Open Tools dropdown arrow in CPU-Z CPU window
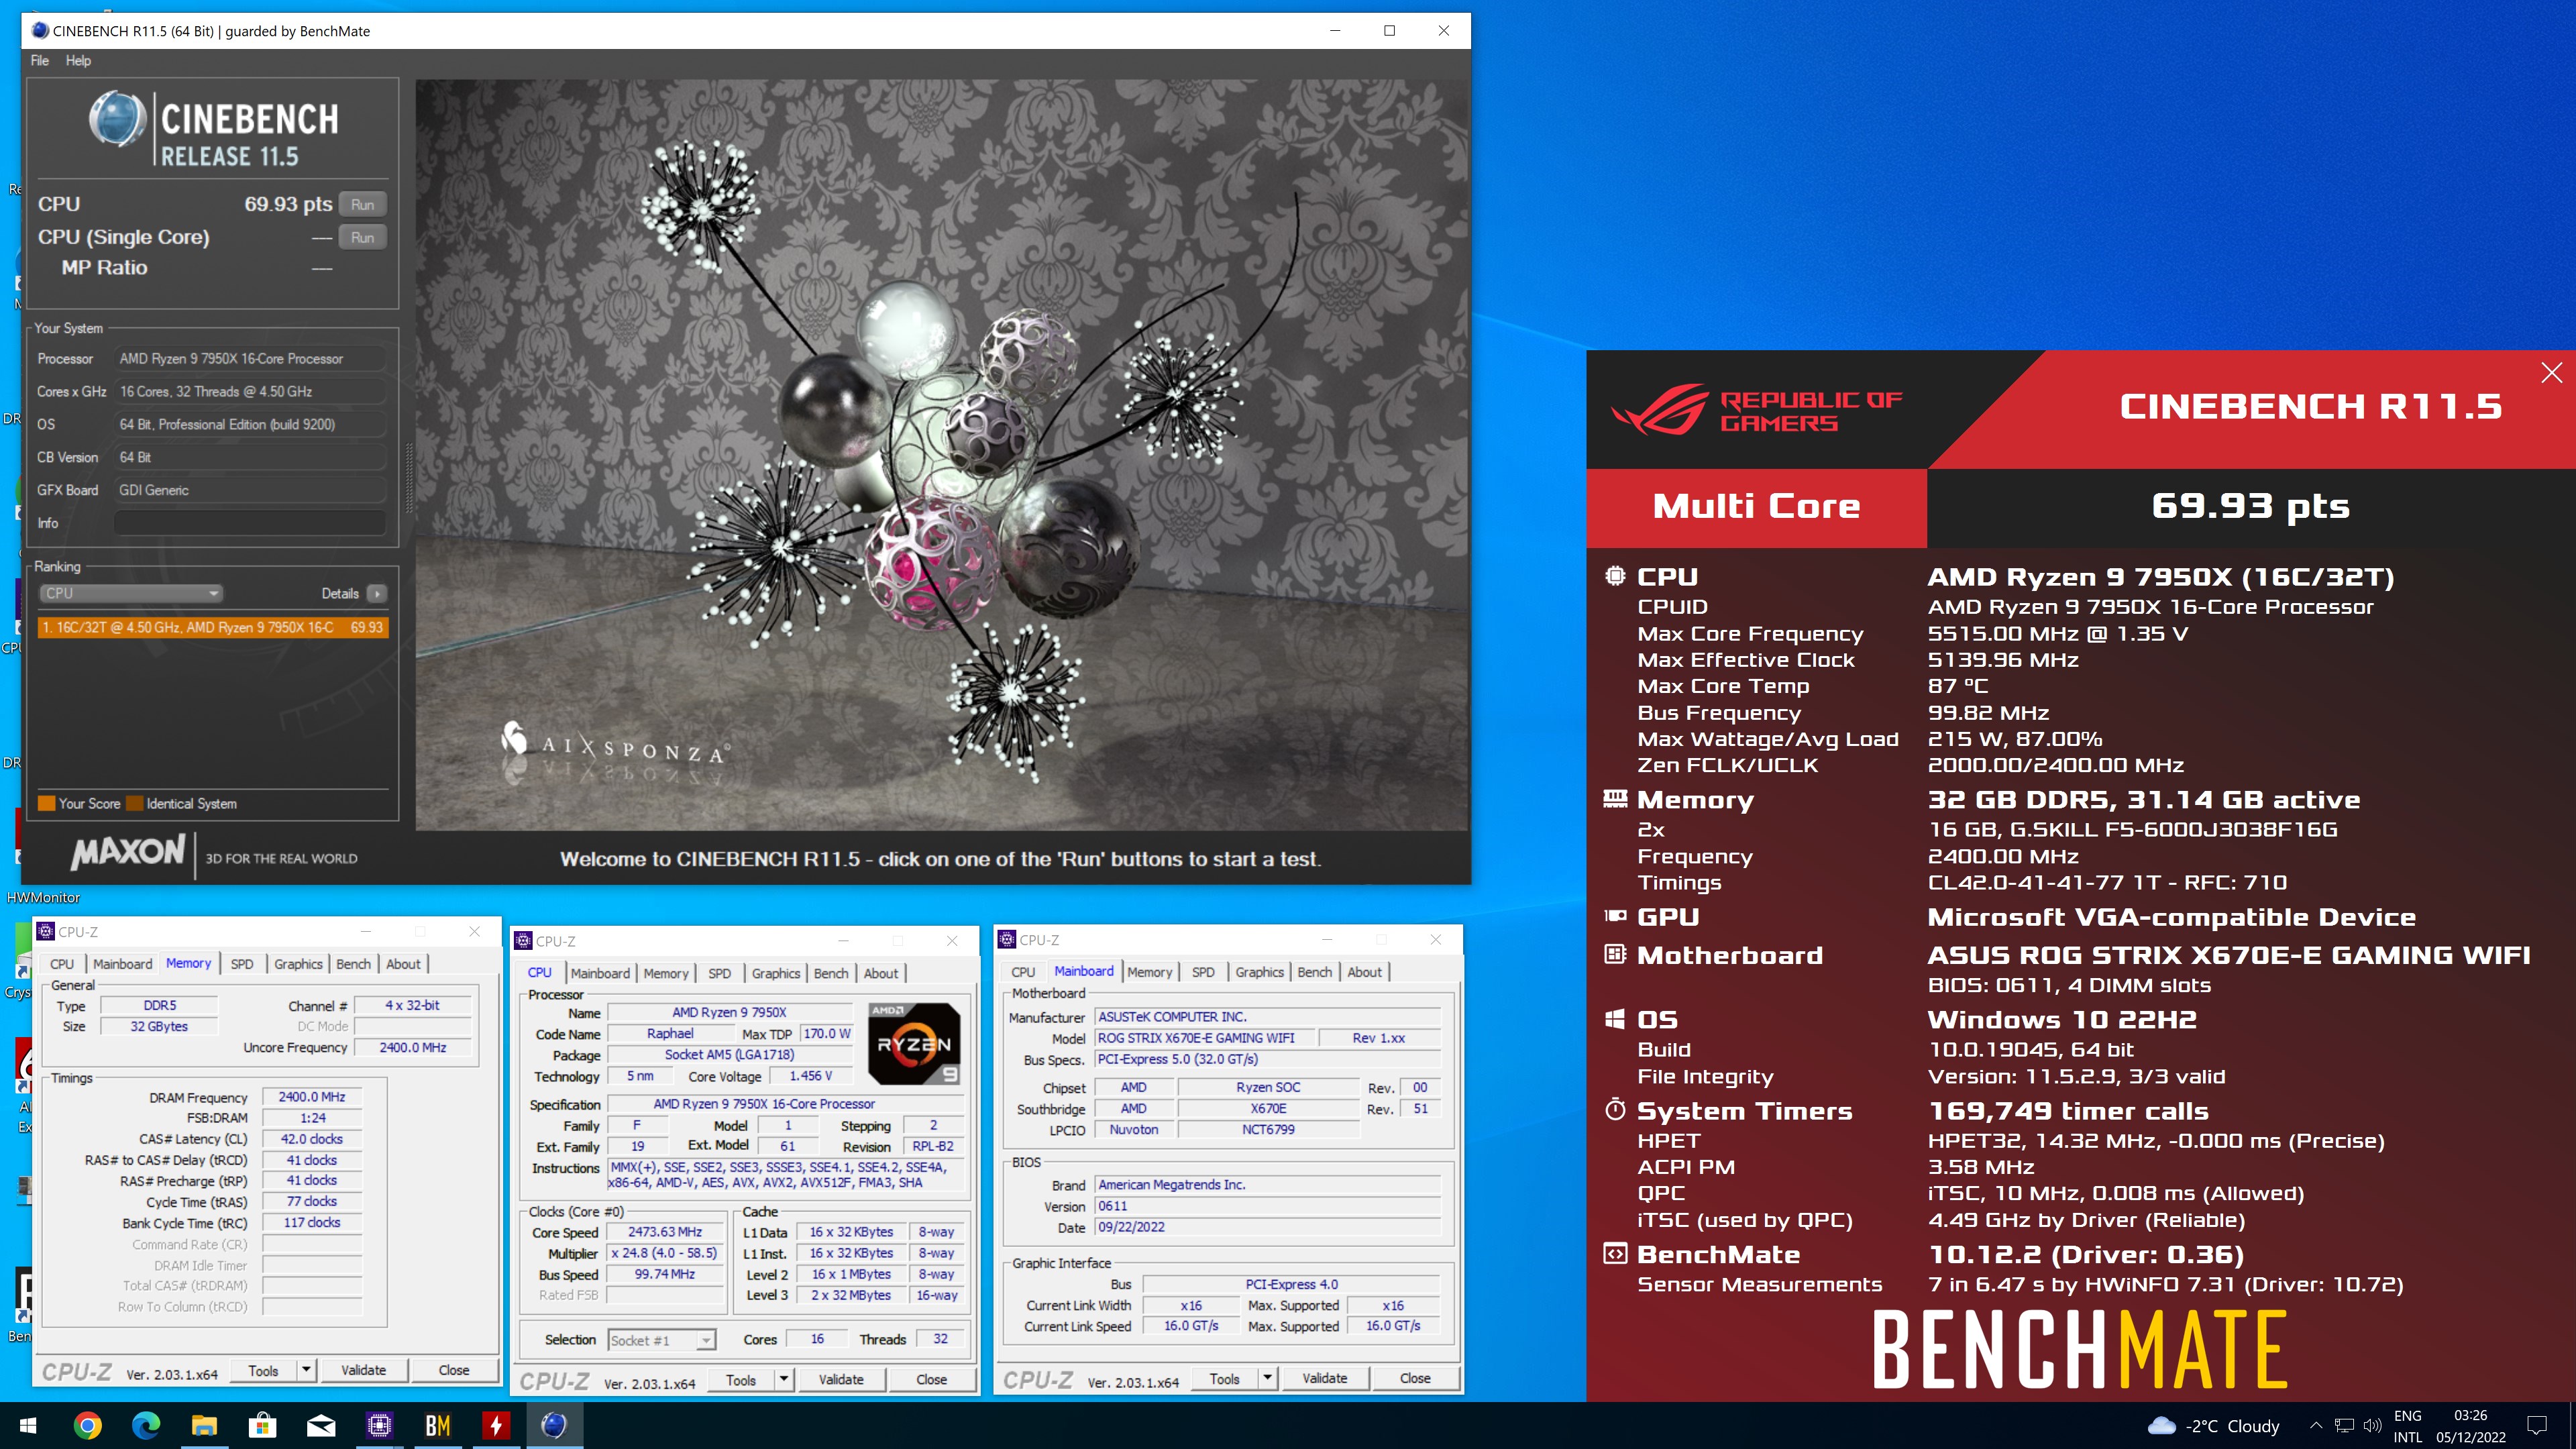This screenshot has width=2576, height=1449. coord(784,1379)
